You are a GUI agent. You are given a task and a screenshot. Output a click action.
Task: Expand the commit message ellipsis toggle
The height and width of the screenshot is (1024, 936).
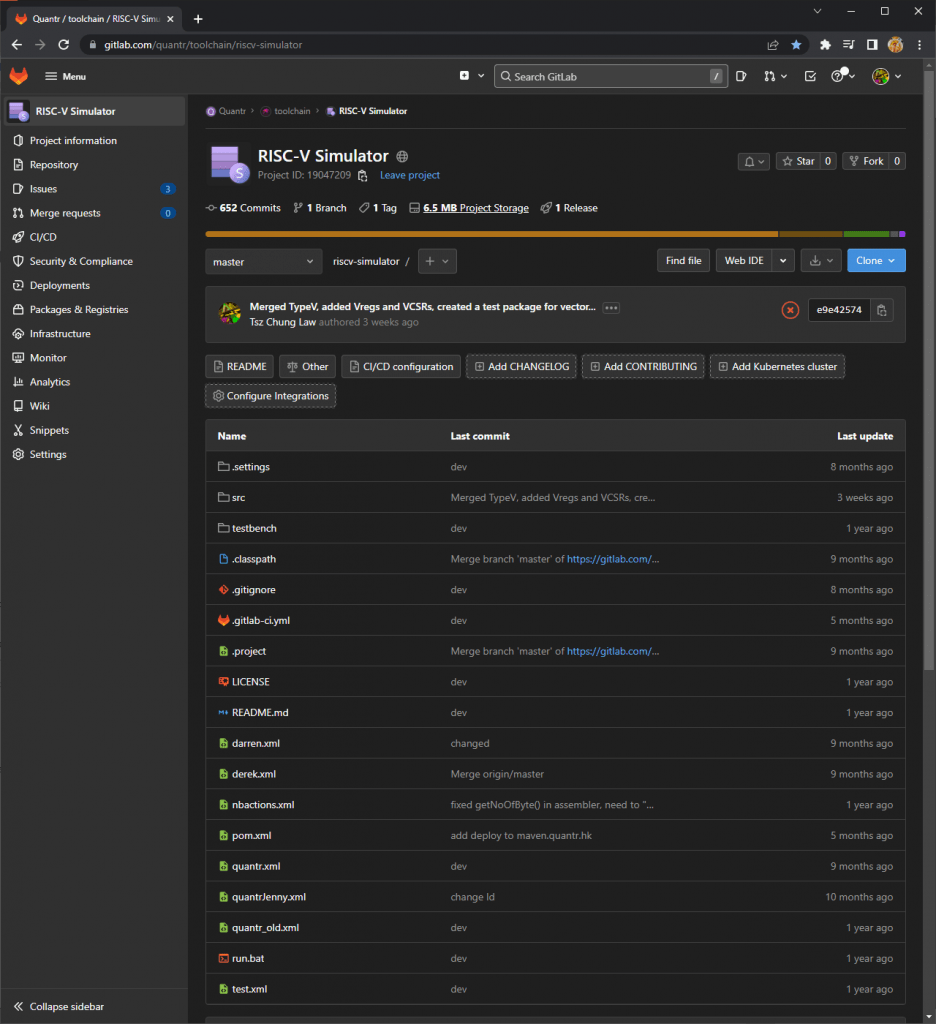click(611, 307)
